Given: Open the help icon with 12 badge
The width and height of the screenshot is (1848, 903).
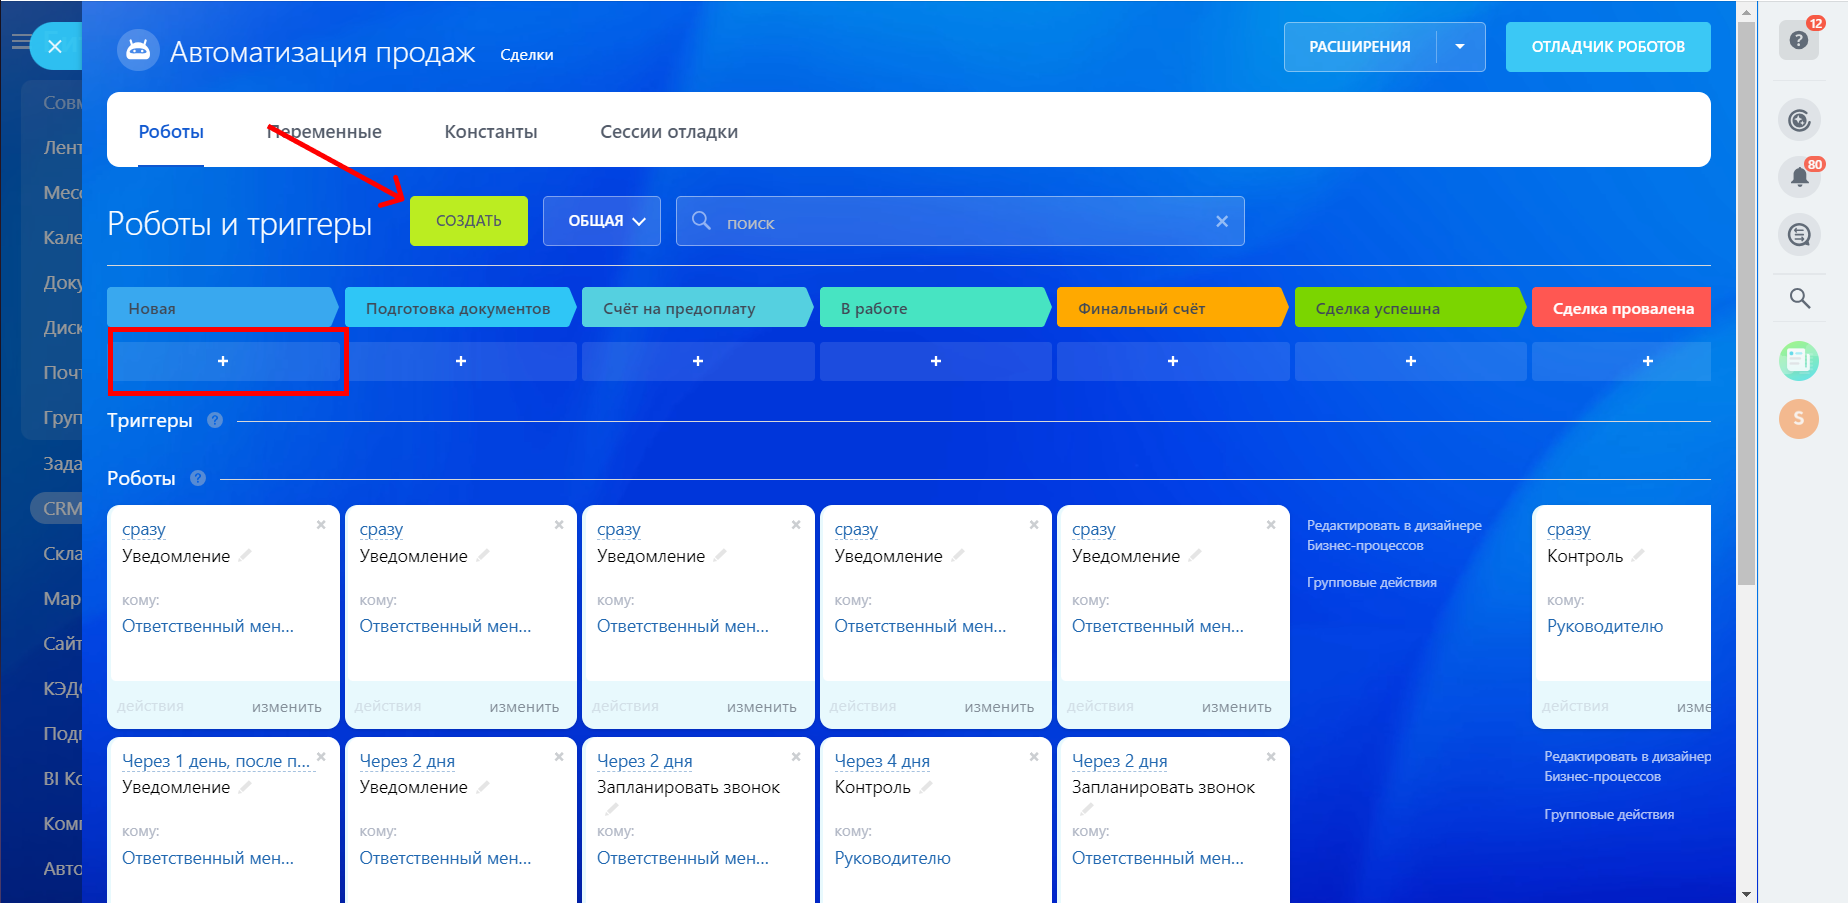Looking at the screenshot, I should coord(1799,40).
